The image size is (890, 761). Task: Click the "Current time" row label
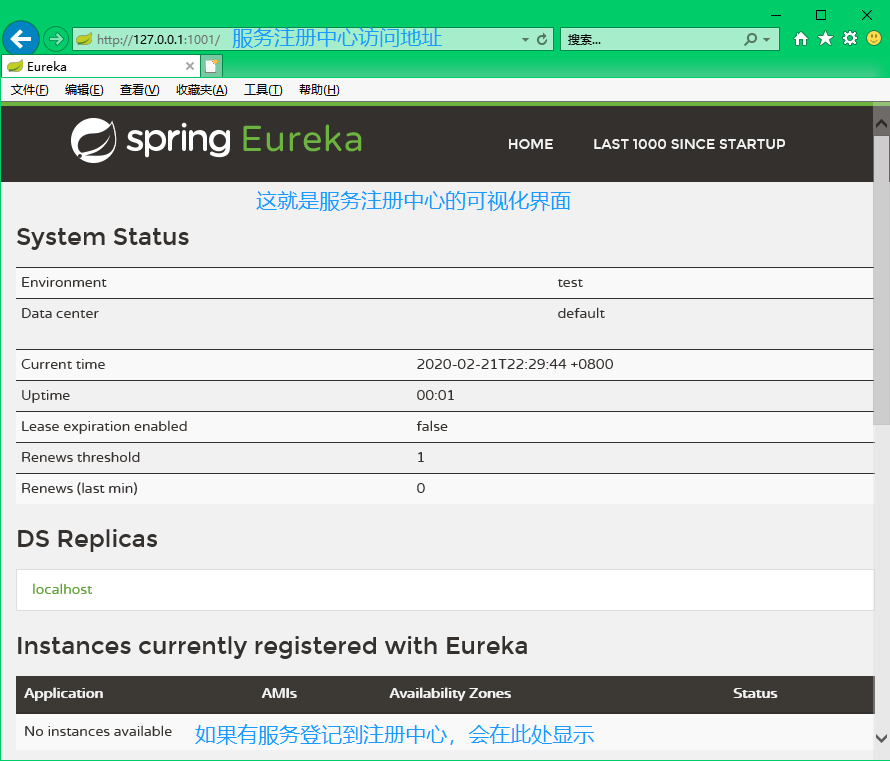(63, 364)
